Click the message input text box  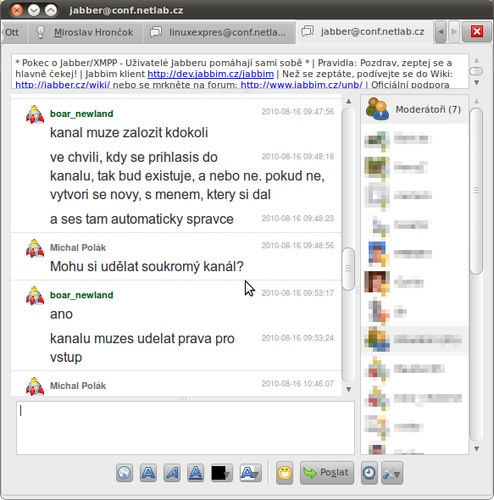point(185,428)
